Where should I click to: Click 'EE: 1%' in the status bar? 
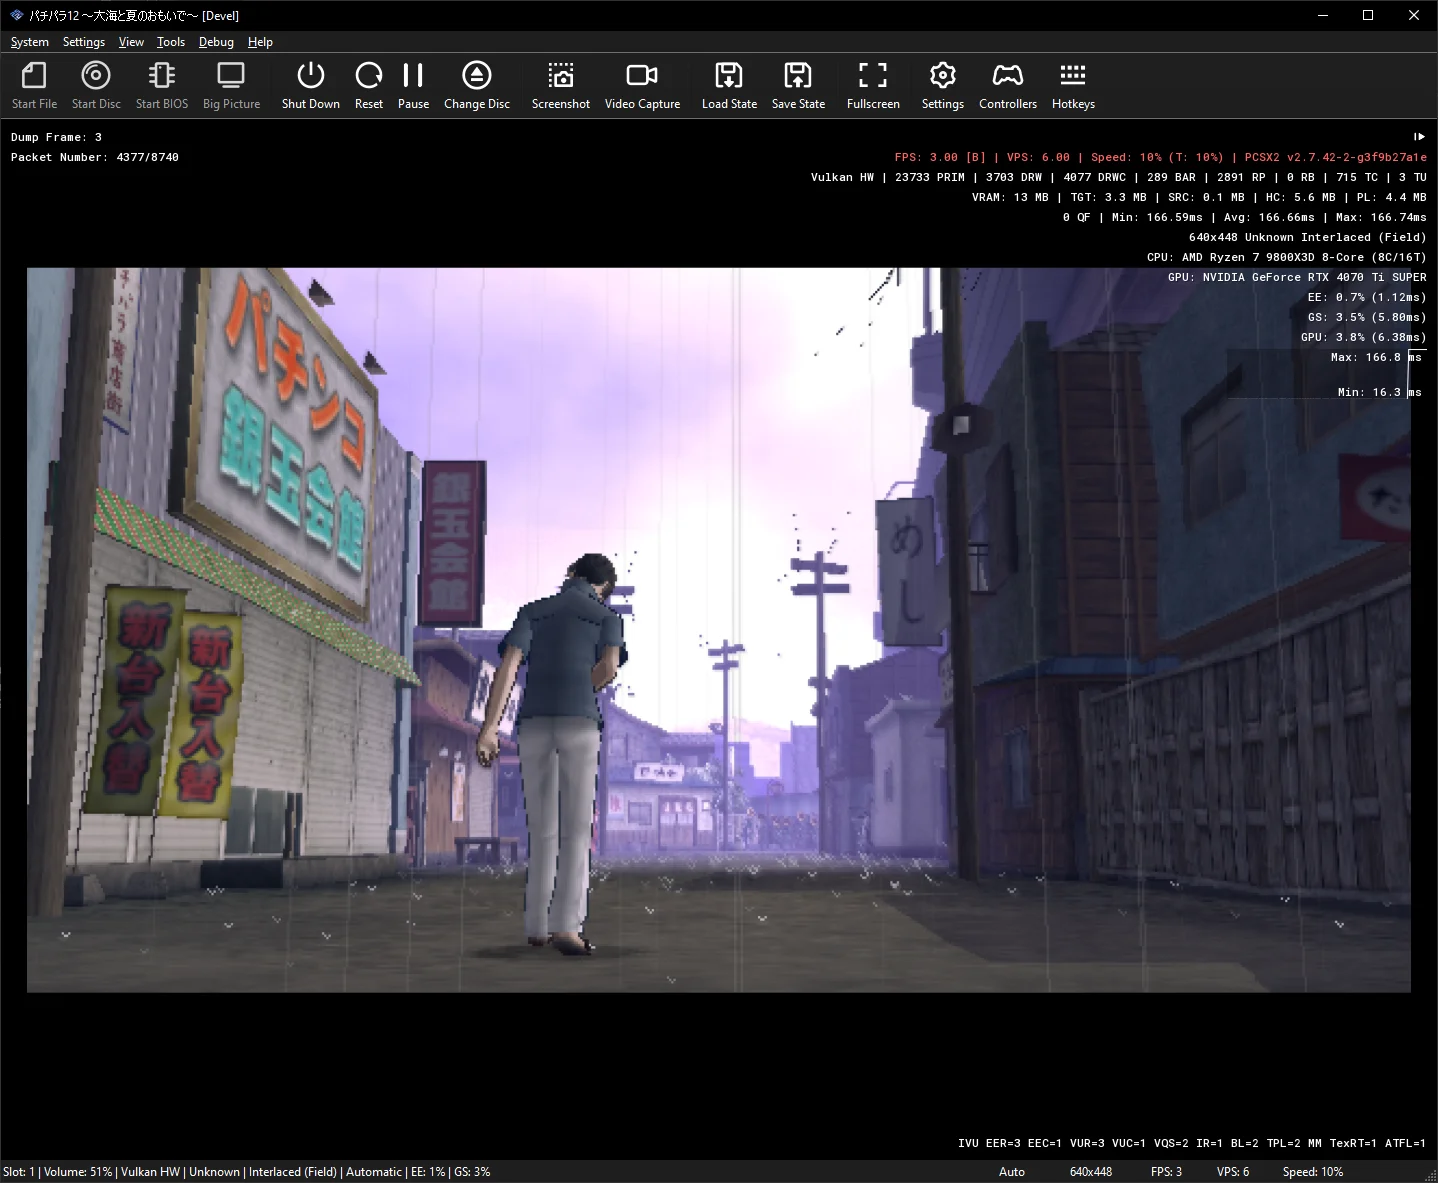pos(428,1172)
